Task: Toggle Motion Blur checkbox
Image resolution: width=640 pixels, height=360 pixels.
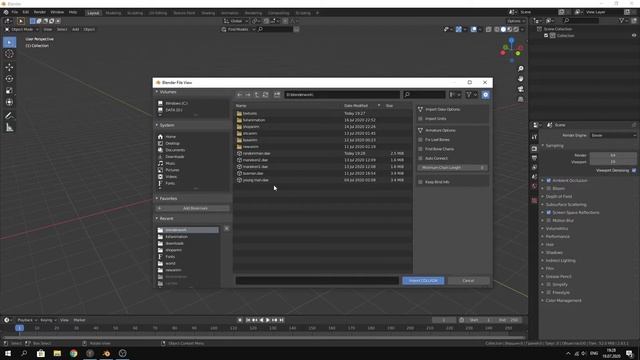Action: pos(549,220)
